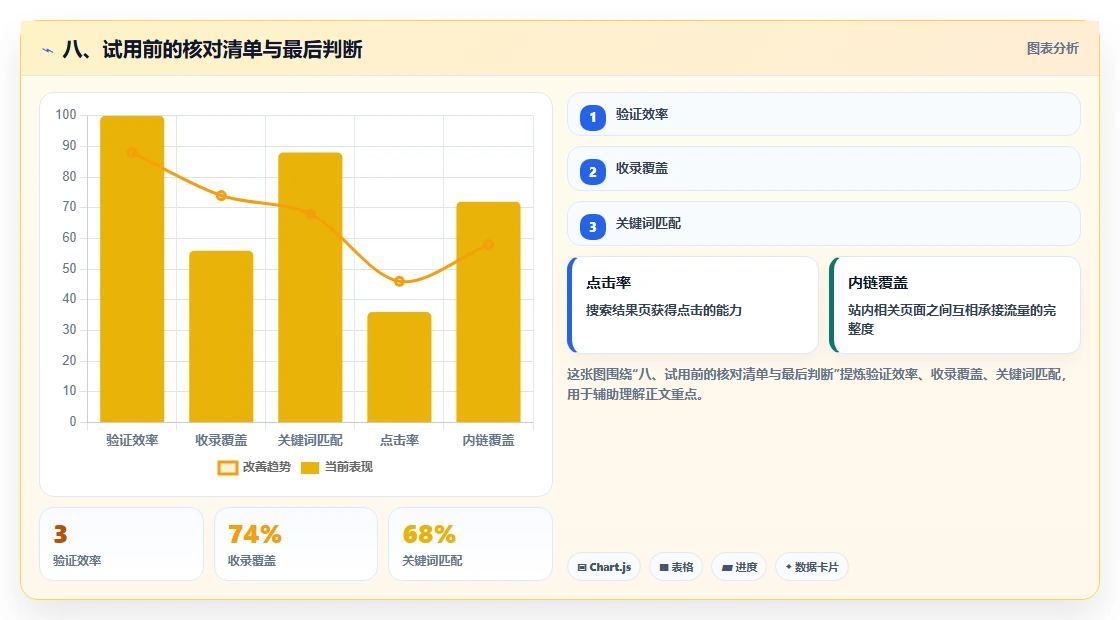1120x620 pixels.
Task: Click the 内链覆盖 info card
Action: (x=954, y=305)
